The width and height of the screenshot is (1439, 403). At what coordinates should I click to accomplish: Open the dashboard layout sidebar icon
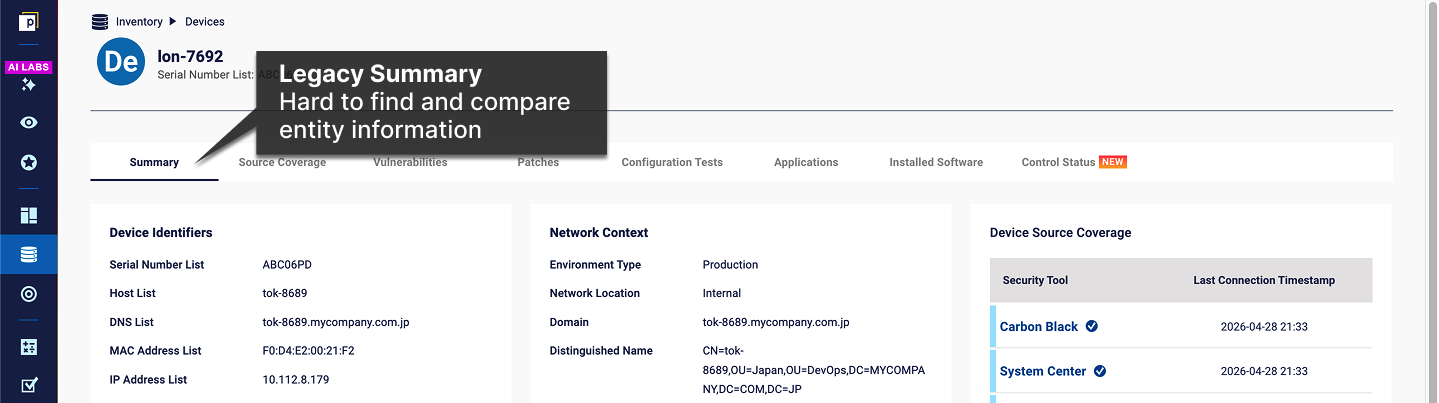(29, 216)
